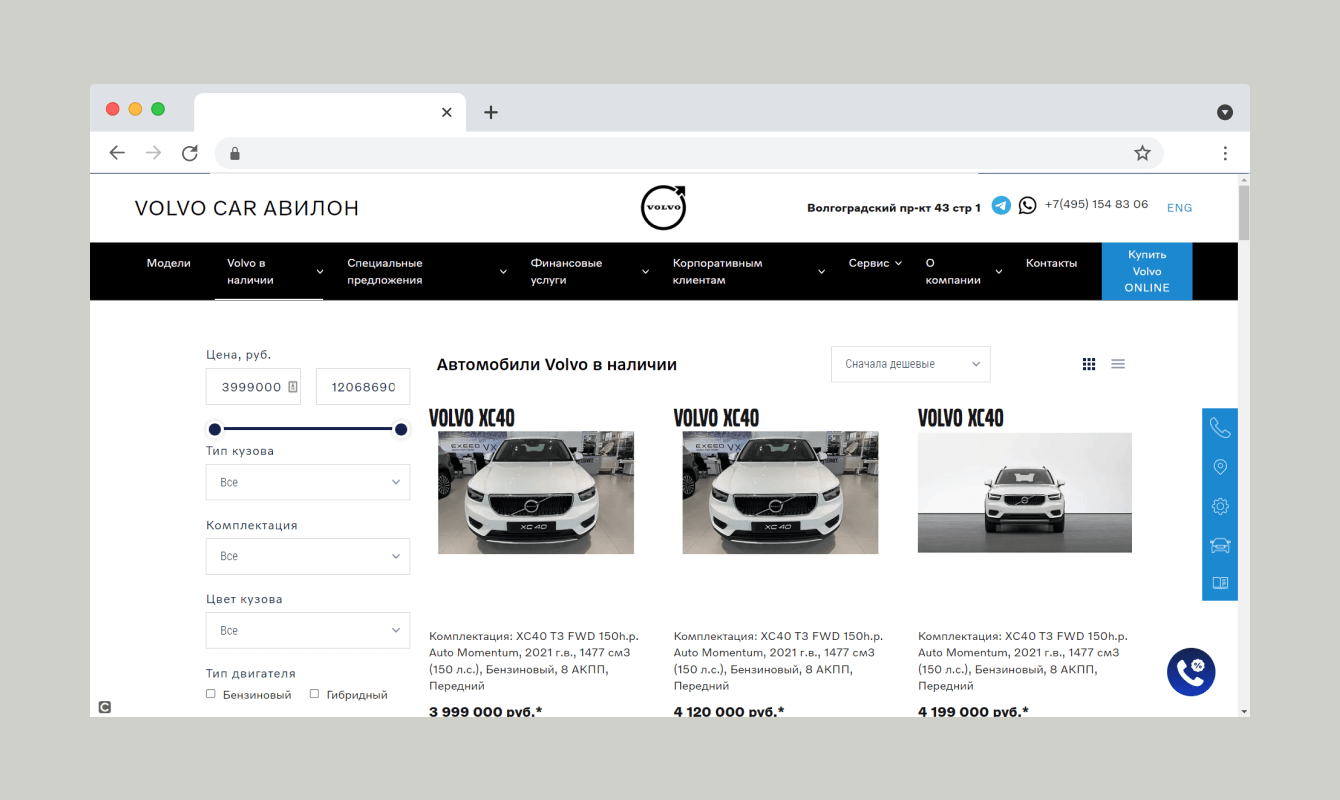The height and width of the screenshot is (800, 1340).
Task: Reload the current page
Action: (190, 153)
